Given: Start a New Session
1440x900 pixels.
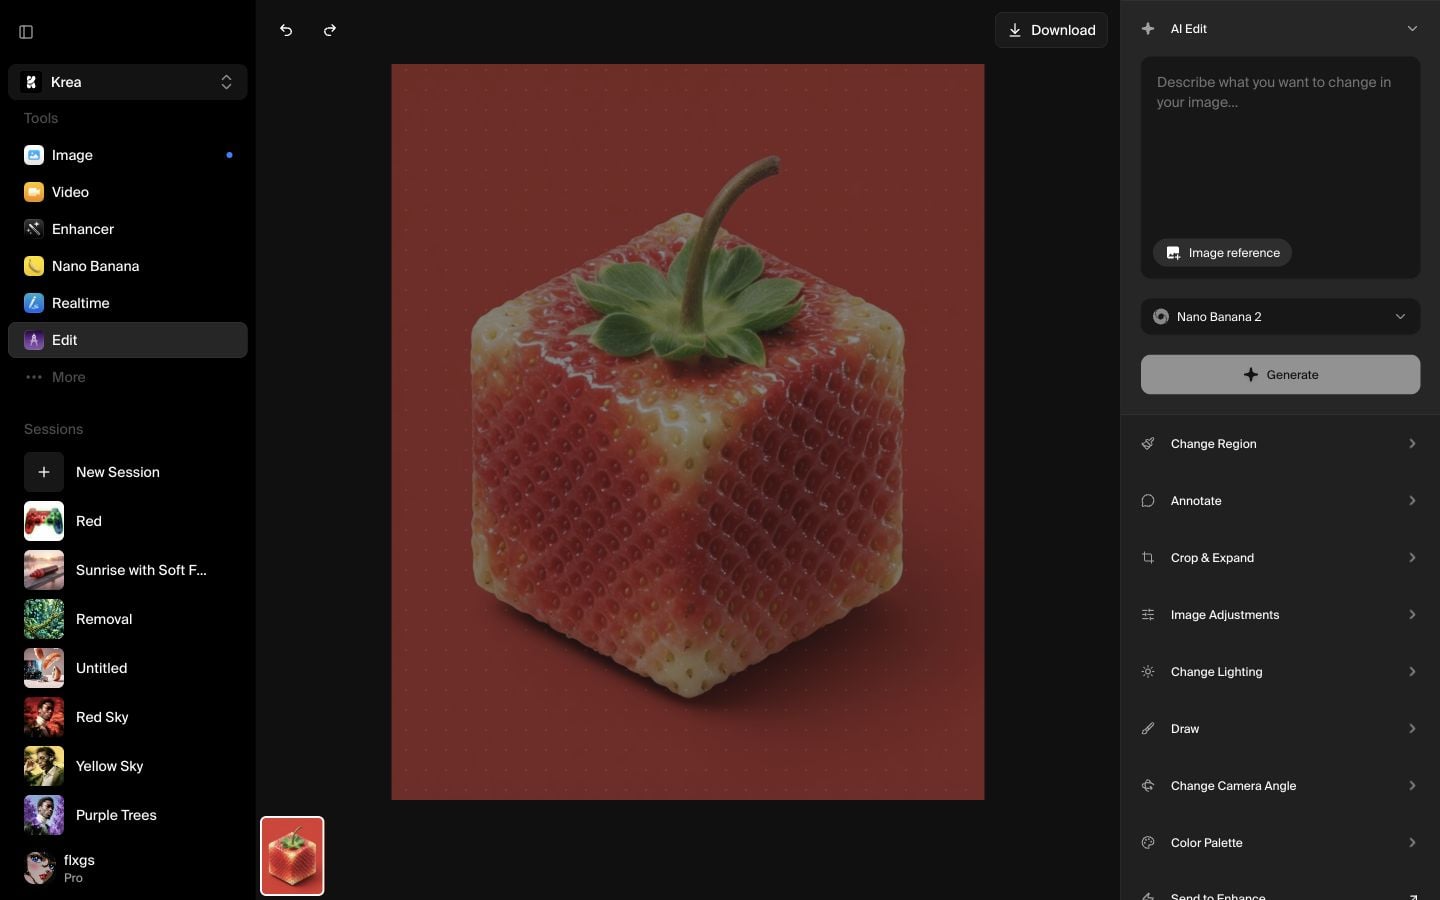Looking at the screenshot, I should pyautogui.click(x=128, y=472).
